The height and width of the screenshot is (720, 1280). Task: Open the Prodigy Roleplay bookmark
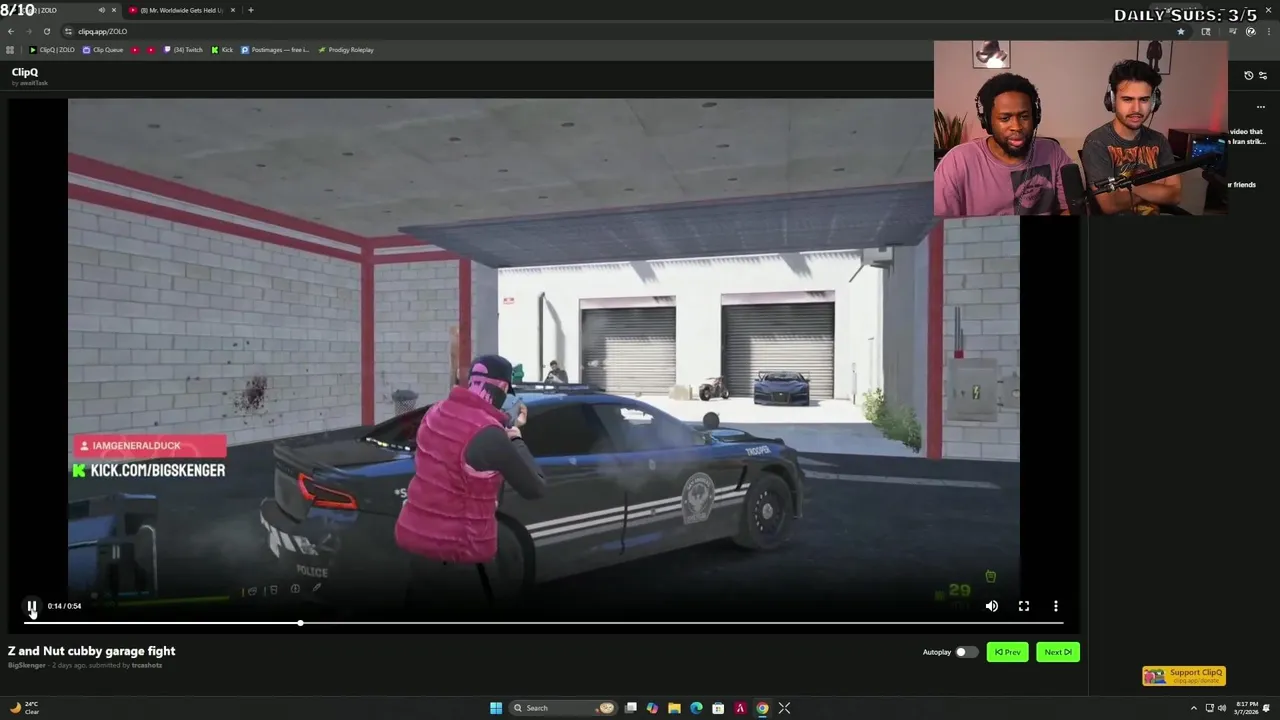pyautogui.click(x=346, y=50)
